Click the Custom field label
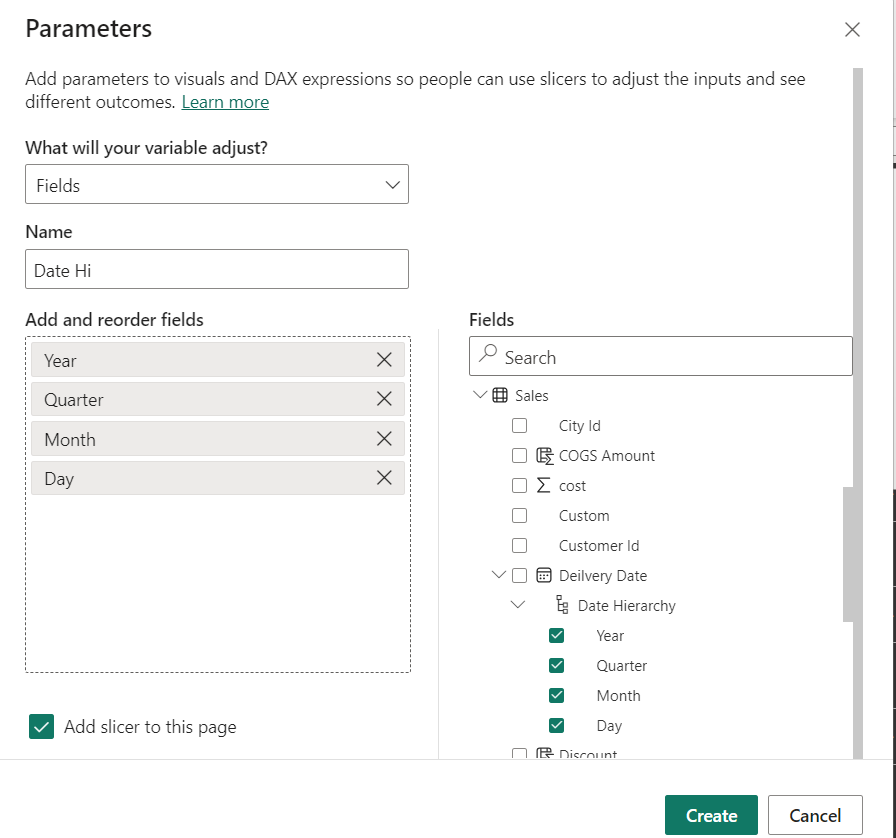 [x=584, y=516]
